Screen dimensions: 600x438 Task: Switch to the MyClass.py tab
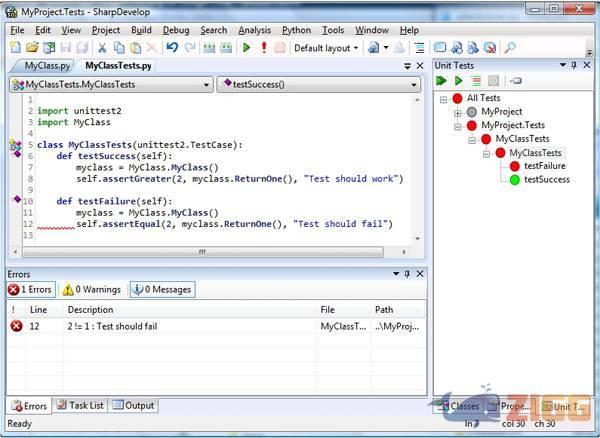coord(45,65)
